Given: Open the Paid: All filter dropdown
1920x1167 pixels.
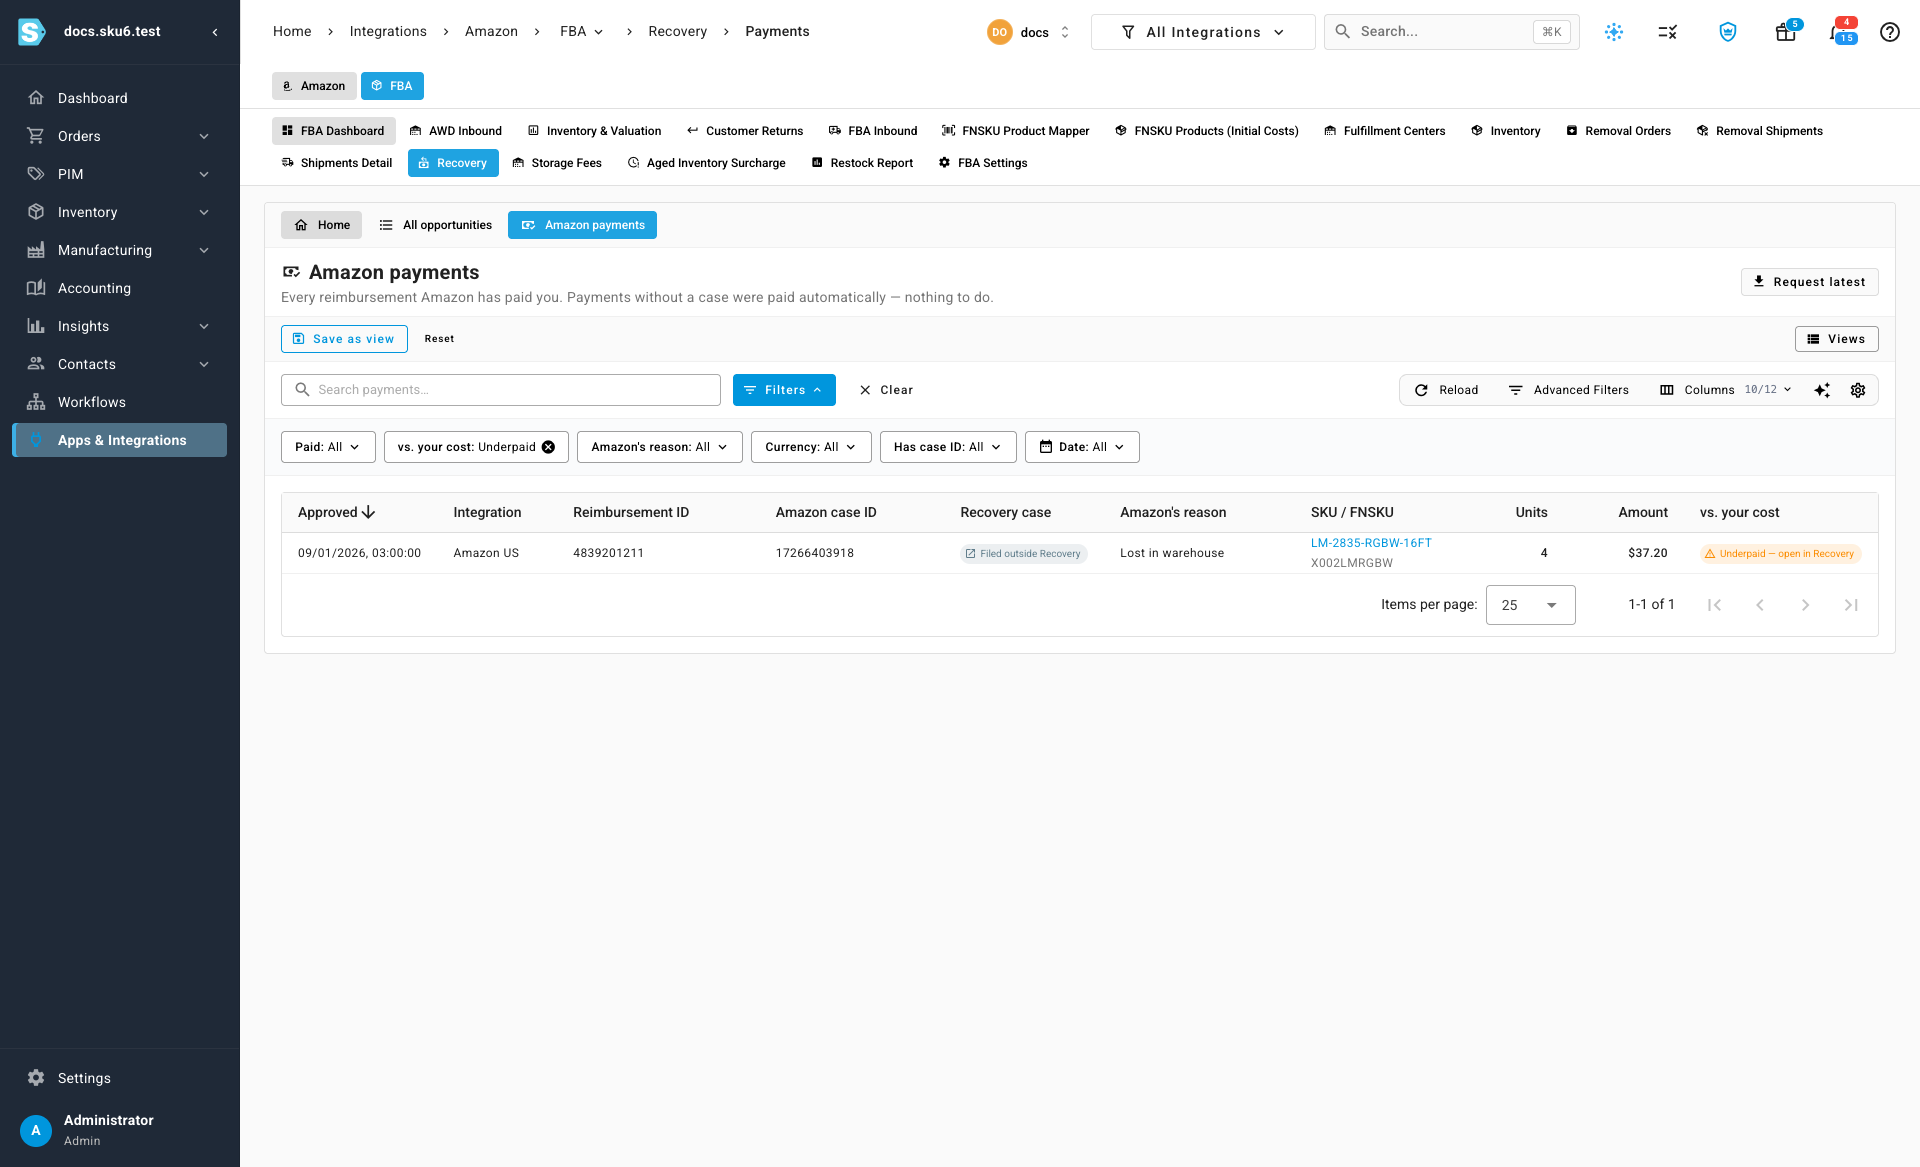Looking at the screenshot, I should 328,447.
